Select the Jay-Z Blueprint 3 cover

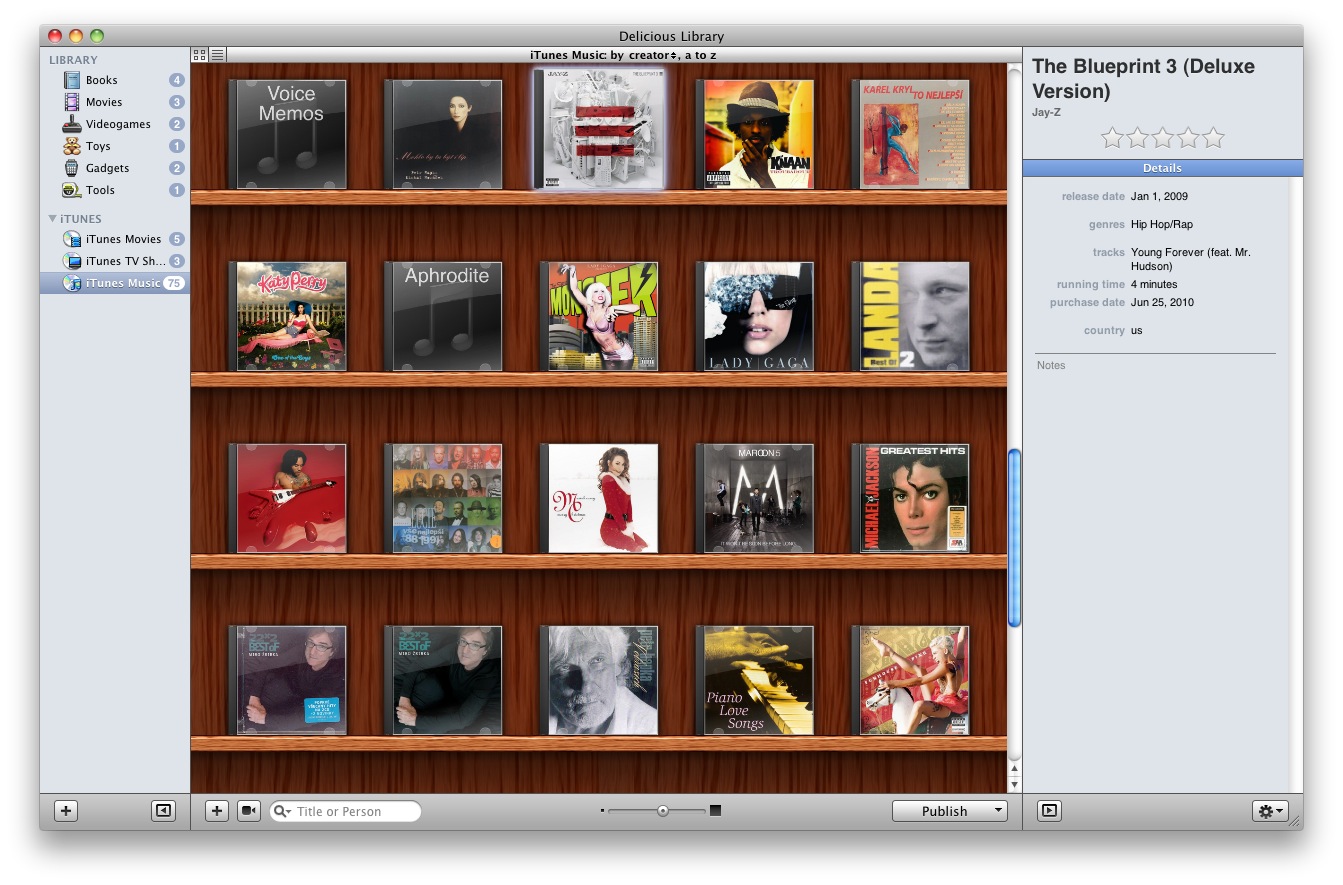coord(600,128)
